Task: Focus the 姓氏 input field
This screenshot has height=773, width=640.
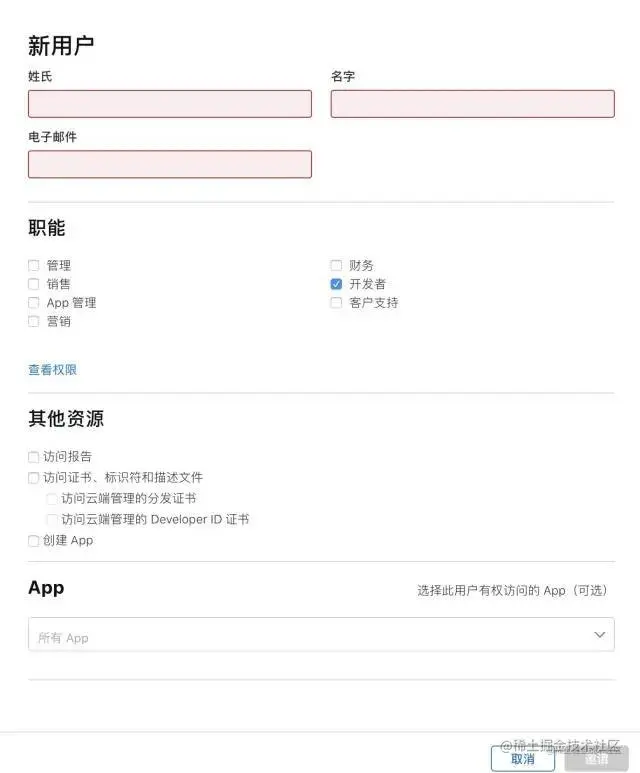Action: (x=170, y=104)
